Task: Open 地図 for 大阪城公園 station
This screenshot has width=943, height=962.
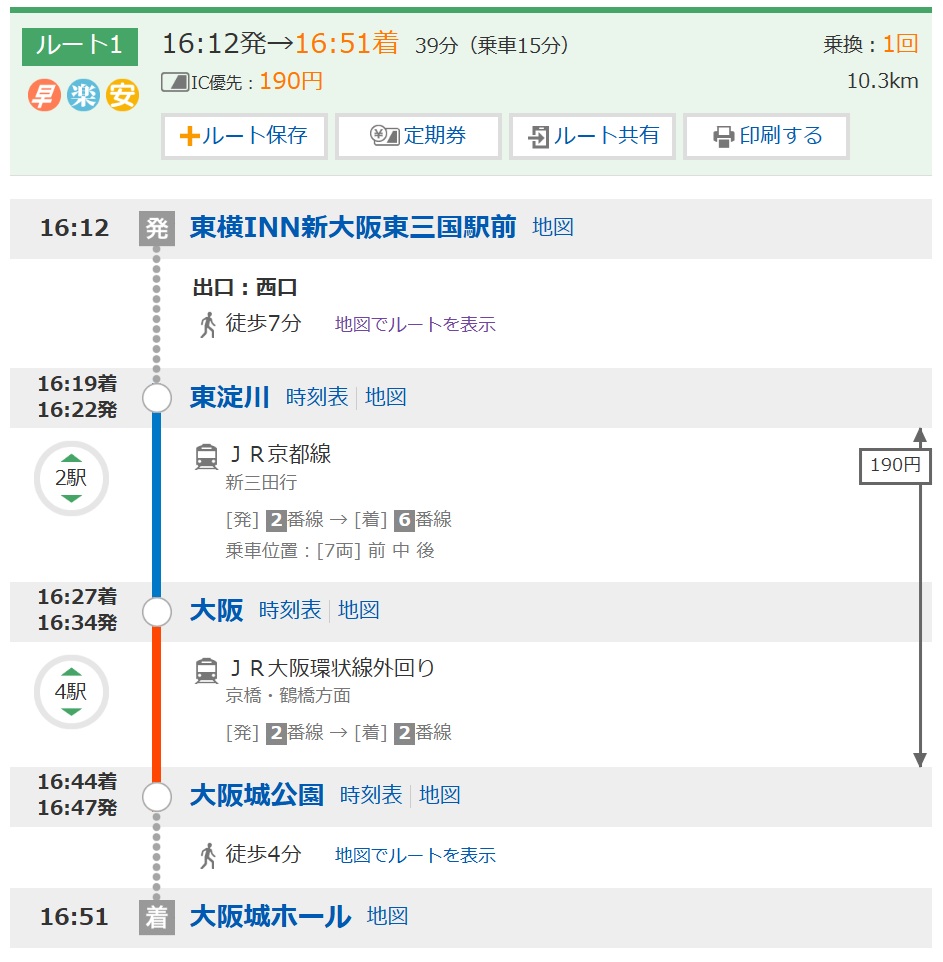Action: coord(439,796)
